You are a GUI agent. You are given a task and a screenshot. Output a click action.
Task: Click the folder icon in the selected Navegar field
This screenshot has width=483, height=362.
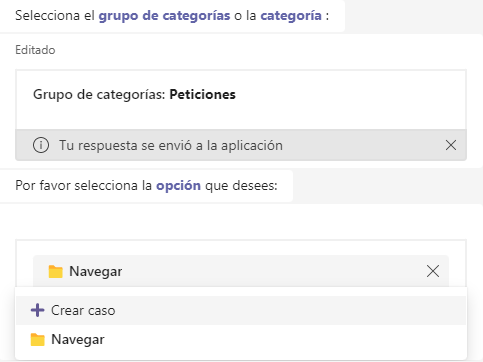pyautogui.click(x=55, y=271)
